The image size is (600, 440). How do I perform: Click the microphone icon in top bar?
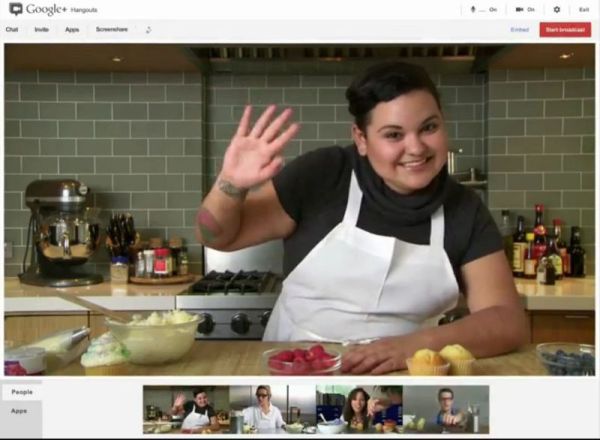click(473, 9)
